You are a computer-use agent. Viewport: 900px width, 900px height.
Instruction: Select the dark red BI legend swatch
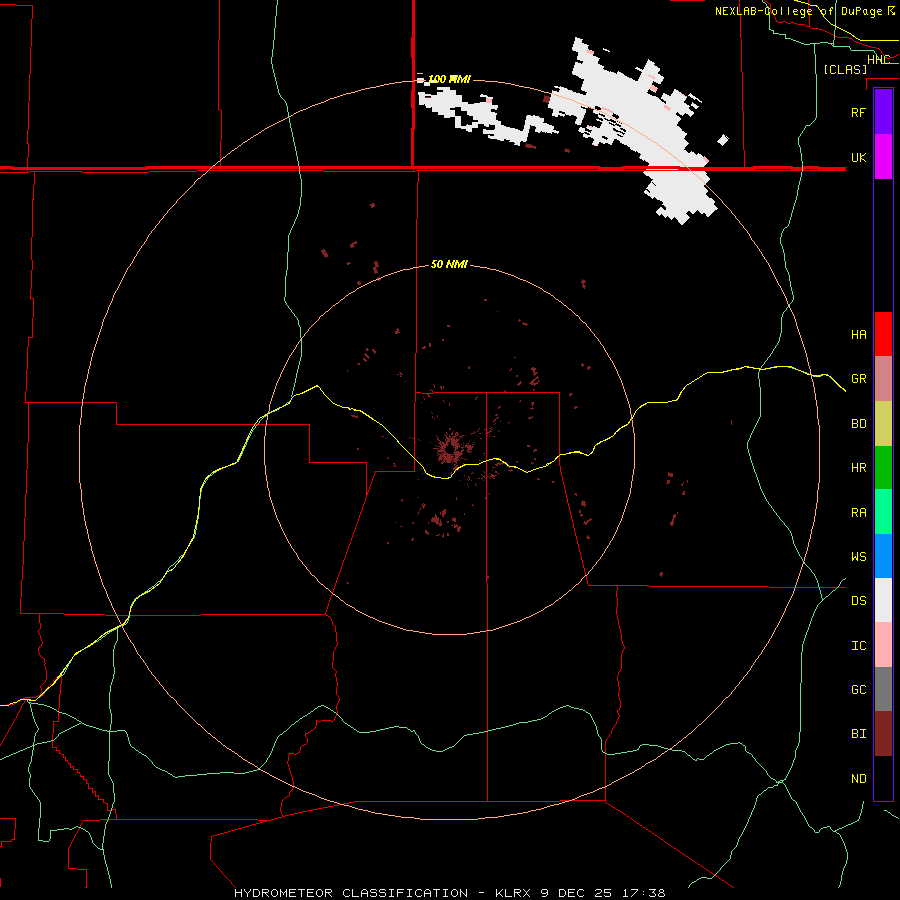pyautogui.click(x=883, y=734)
